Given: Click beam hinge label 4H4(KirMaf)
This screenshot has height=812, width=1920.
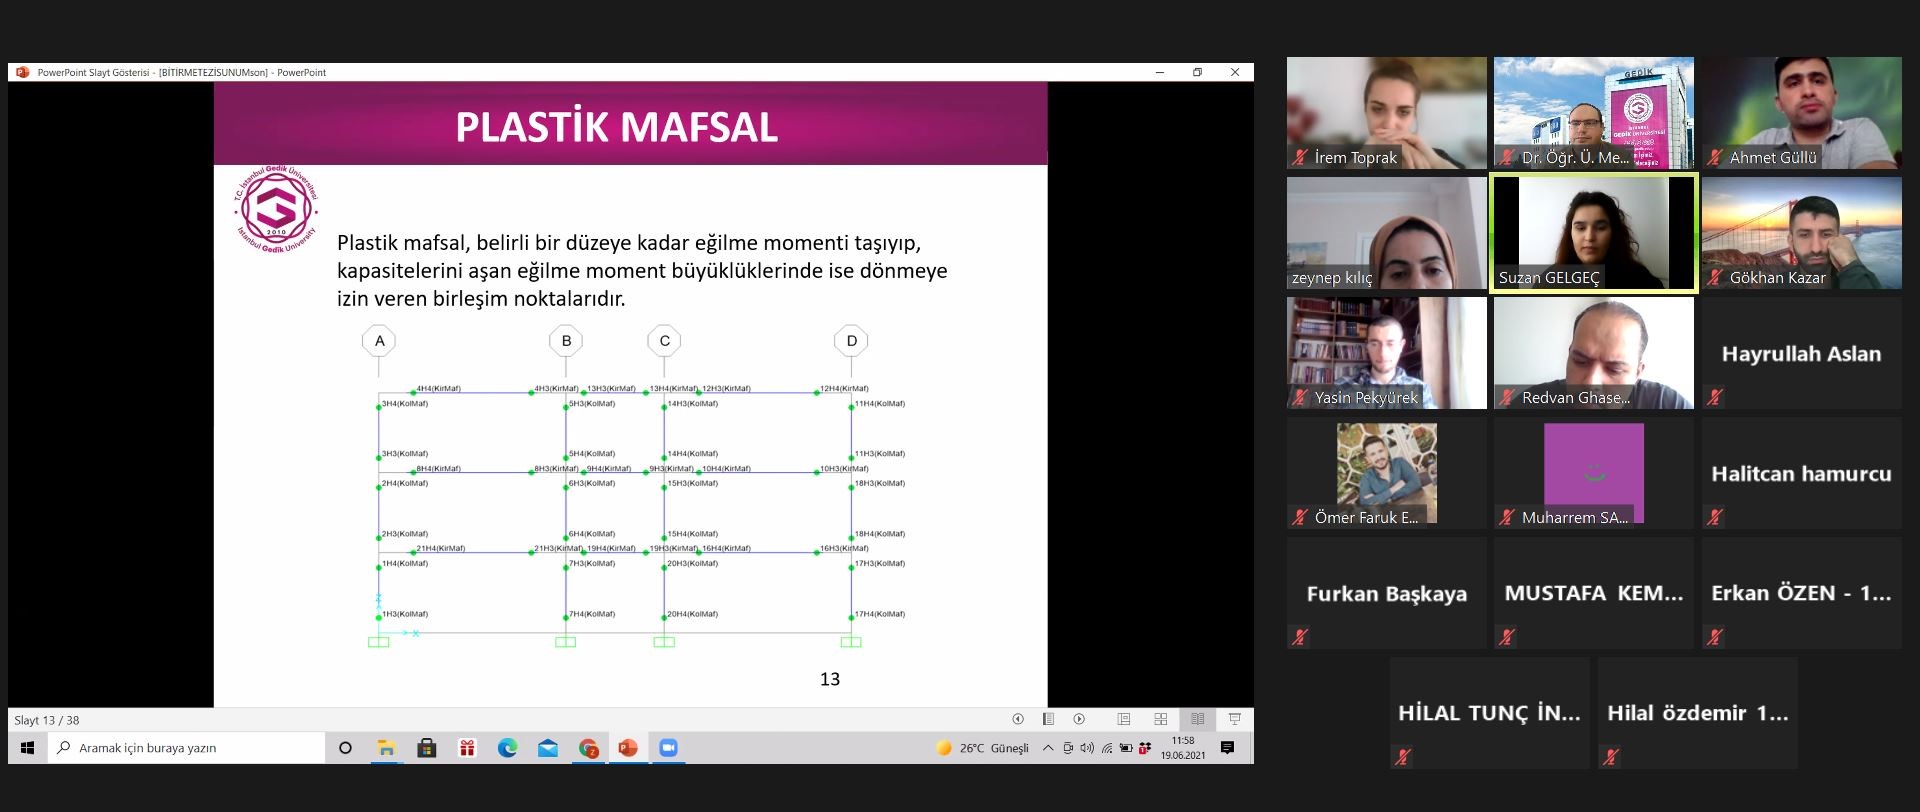Looking at the screenshot, I should click(439, 388).
